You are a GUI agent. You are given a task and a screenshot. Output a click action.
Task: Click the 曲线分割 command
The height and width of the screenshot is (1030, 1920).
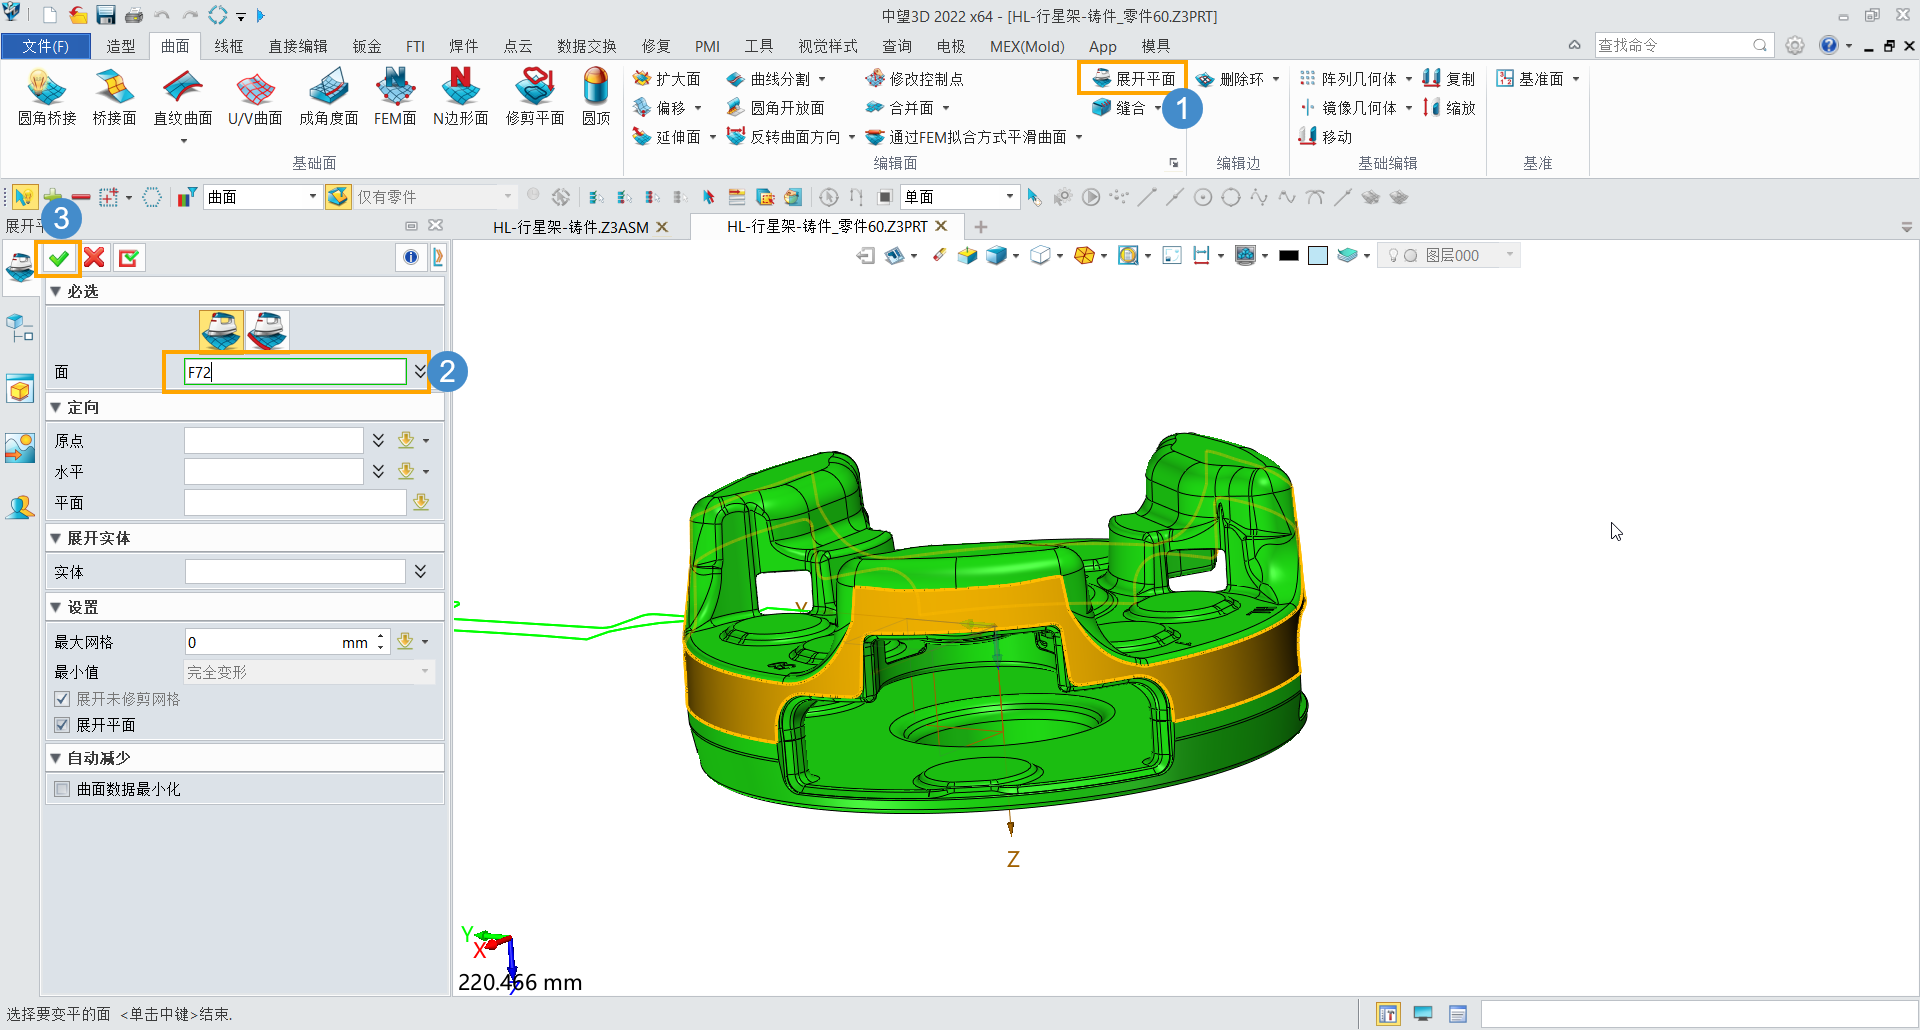[769, 79]
